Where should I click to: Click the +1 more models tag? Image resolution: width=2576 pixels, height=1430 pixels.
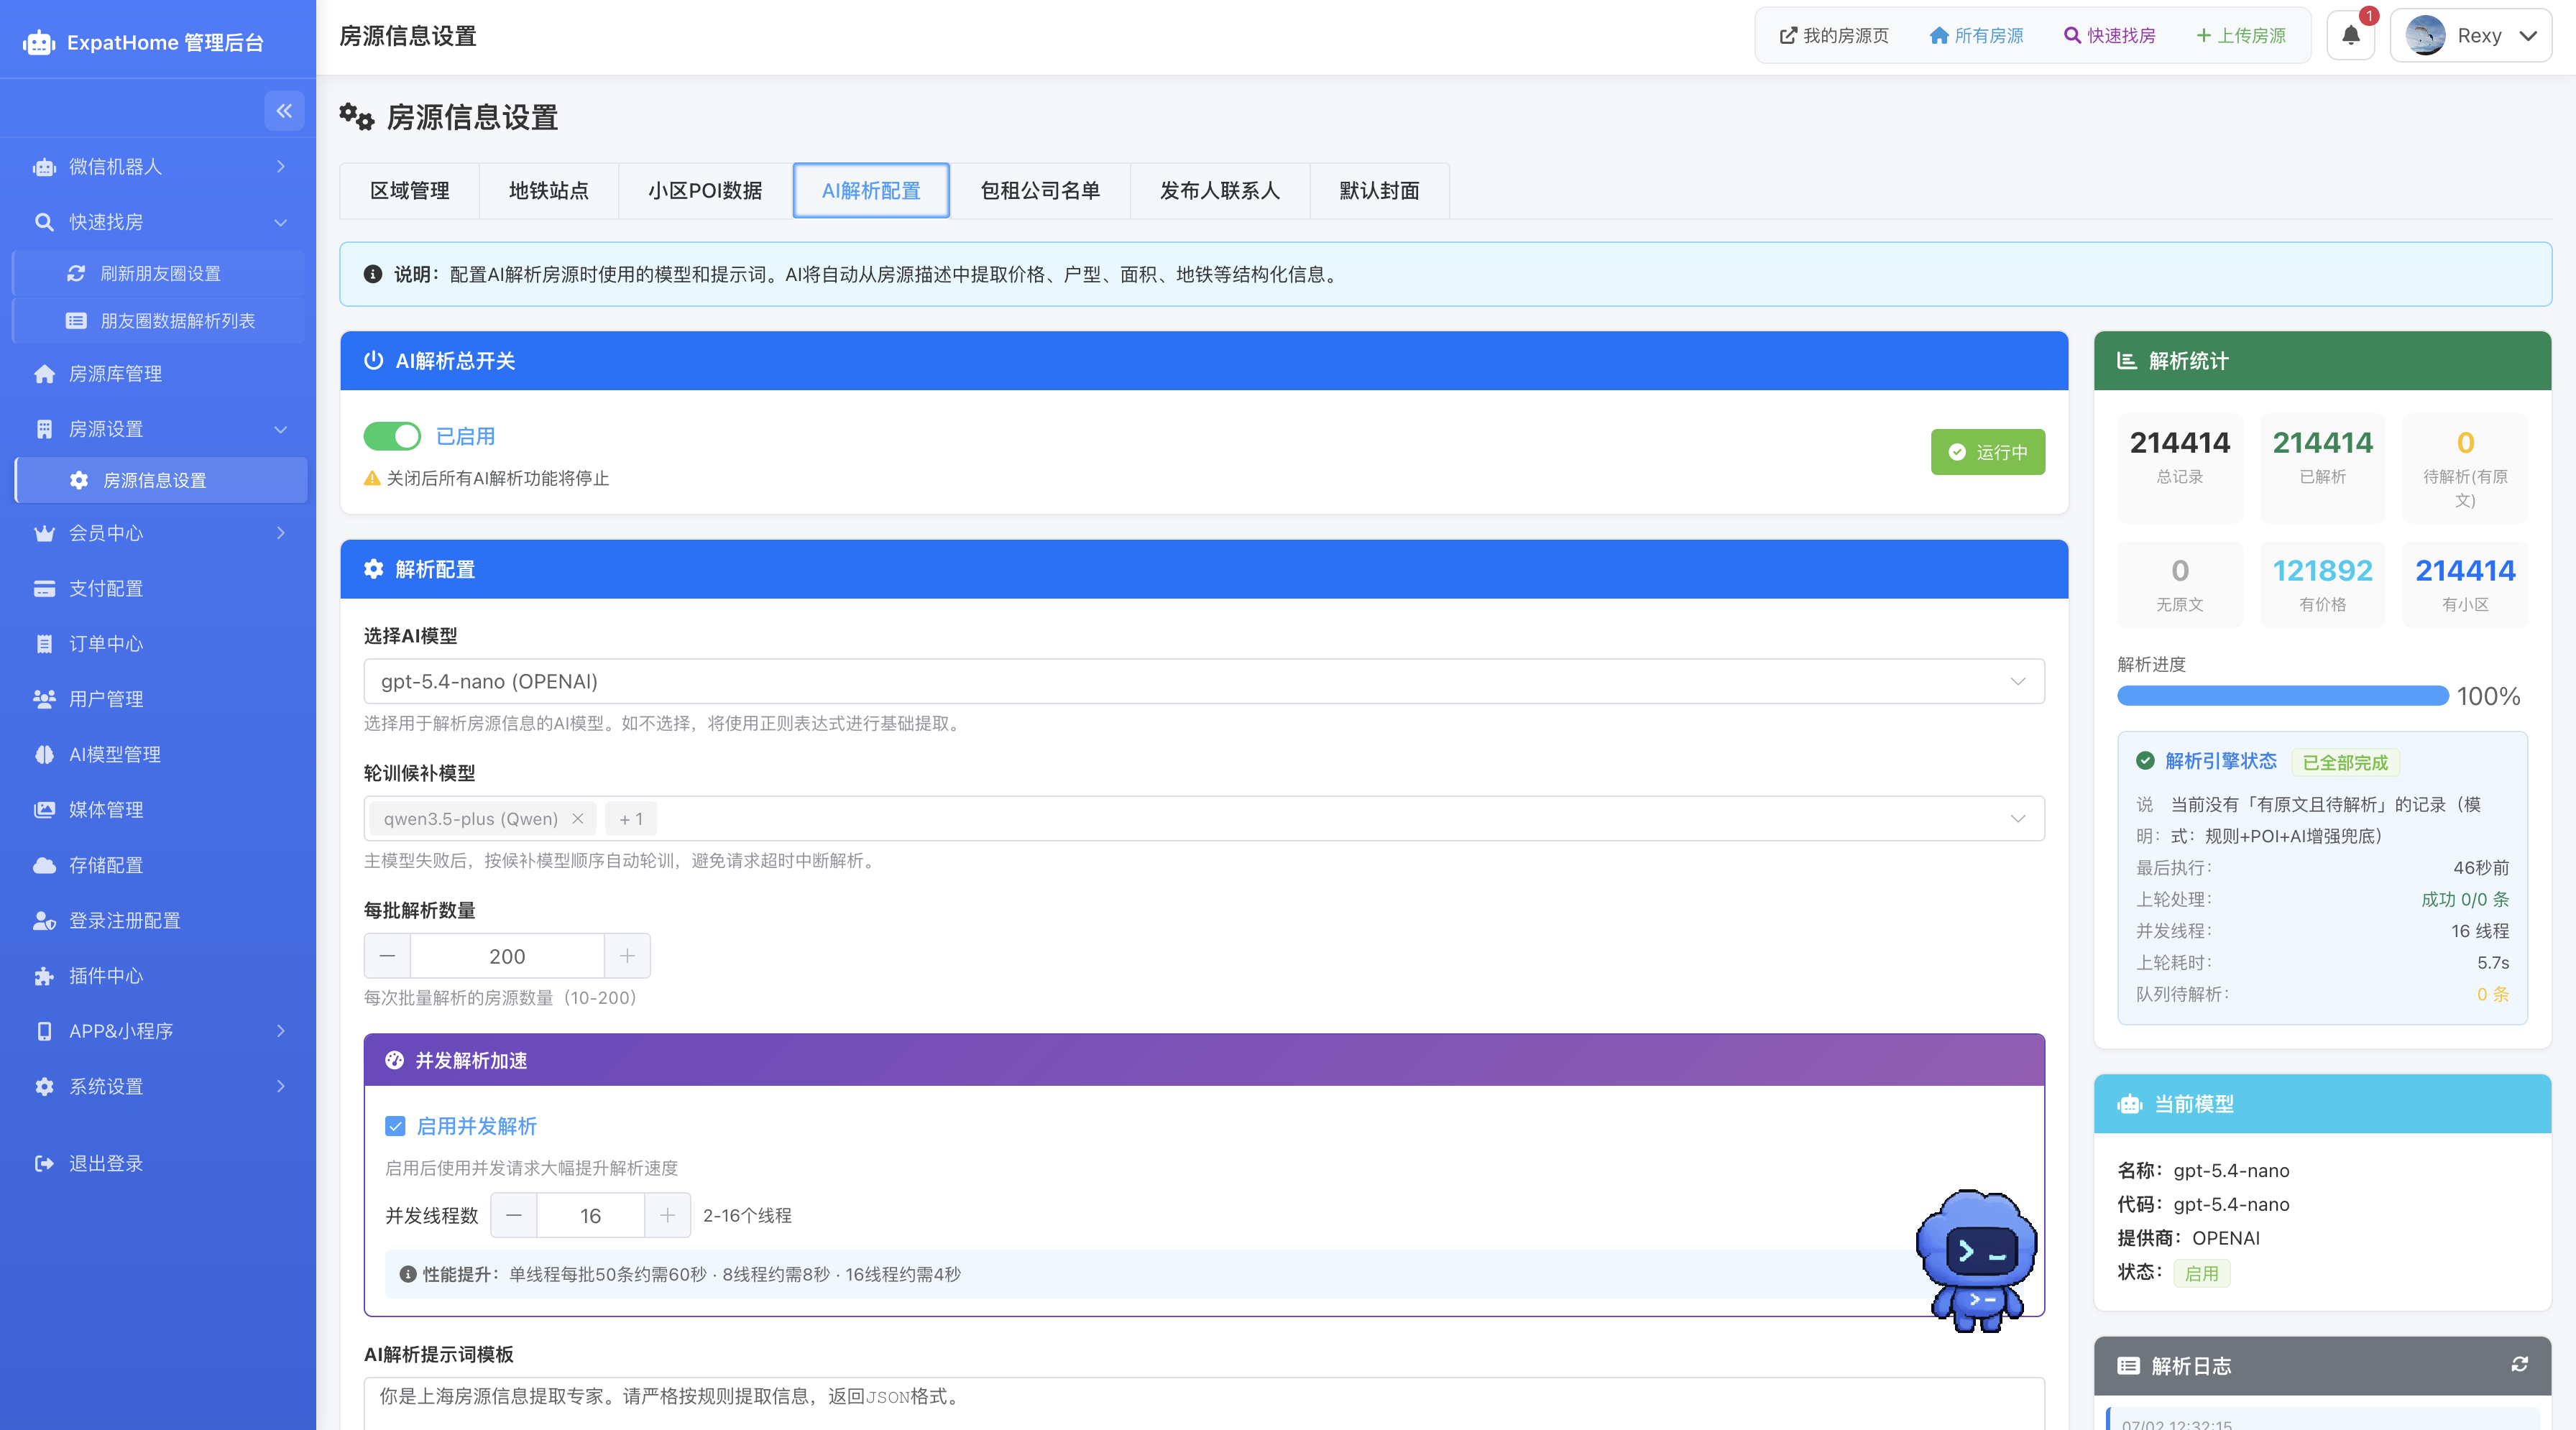631,818
